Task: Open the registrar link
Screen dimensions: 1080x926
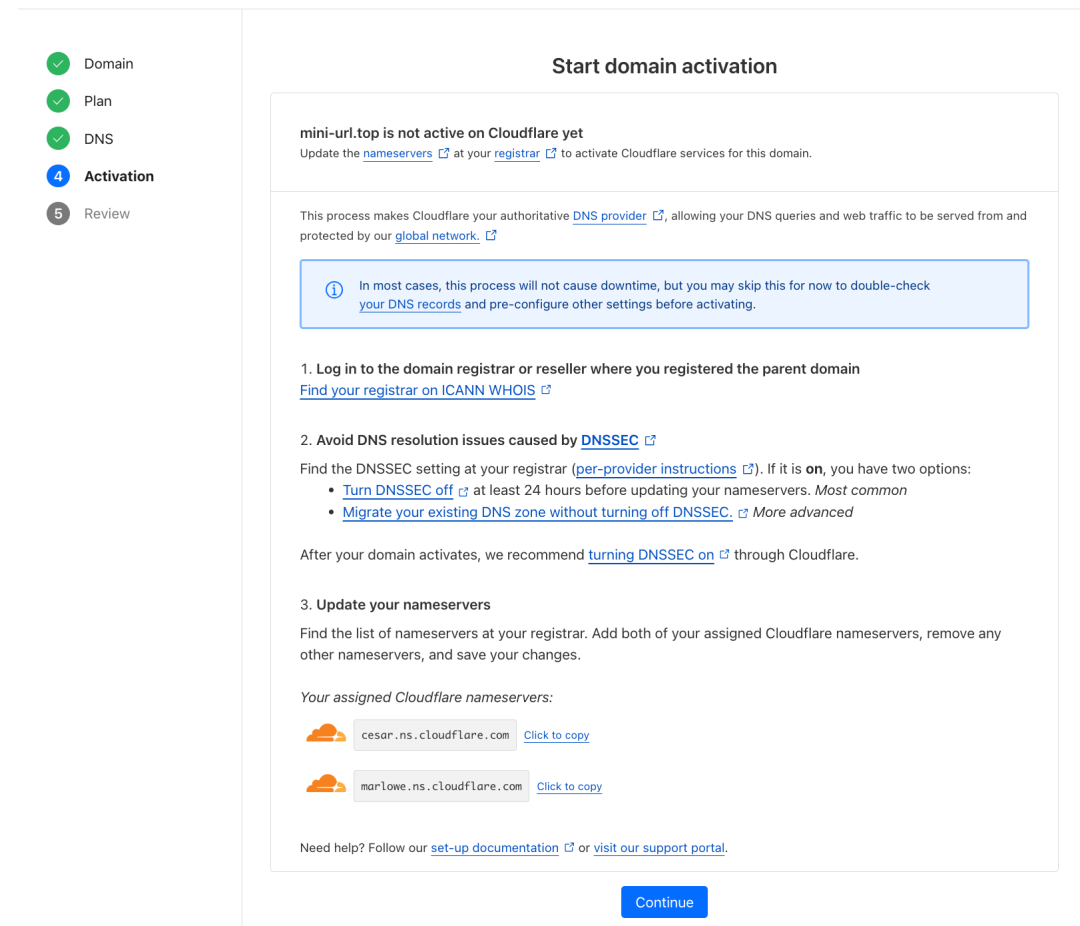Action: coord(517,153)
